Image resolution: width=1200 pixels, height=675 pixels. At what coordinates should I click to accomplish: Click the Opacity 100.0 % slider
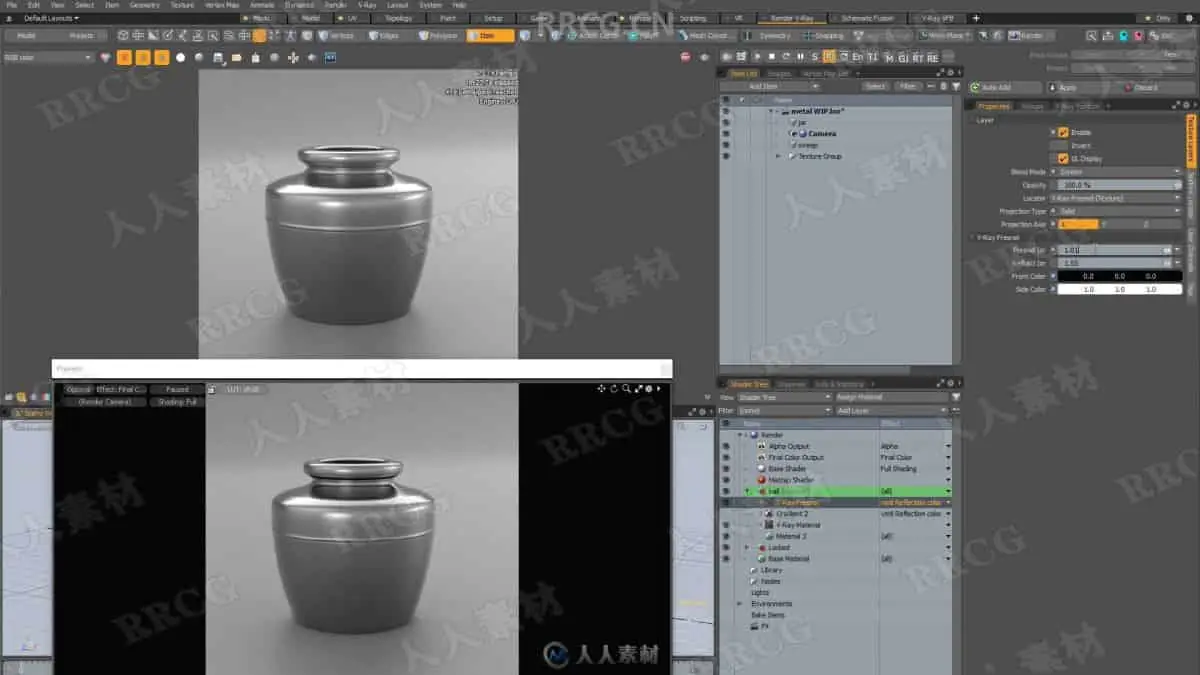pos(1119,185)
